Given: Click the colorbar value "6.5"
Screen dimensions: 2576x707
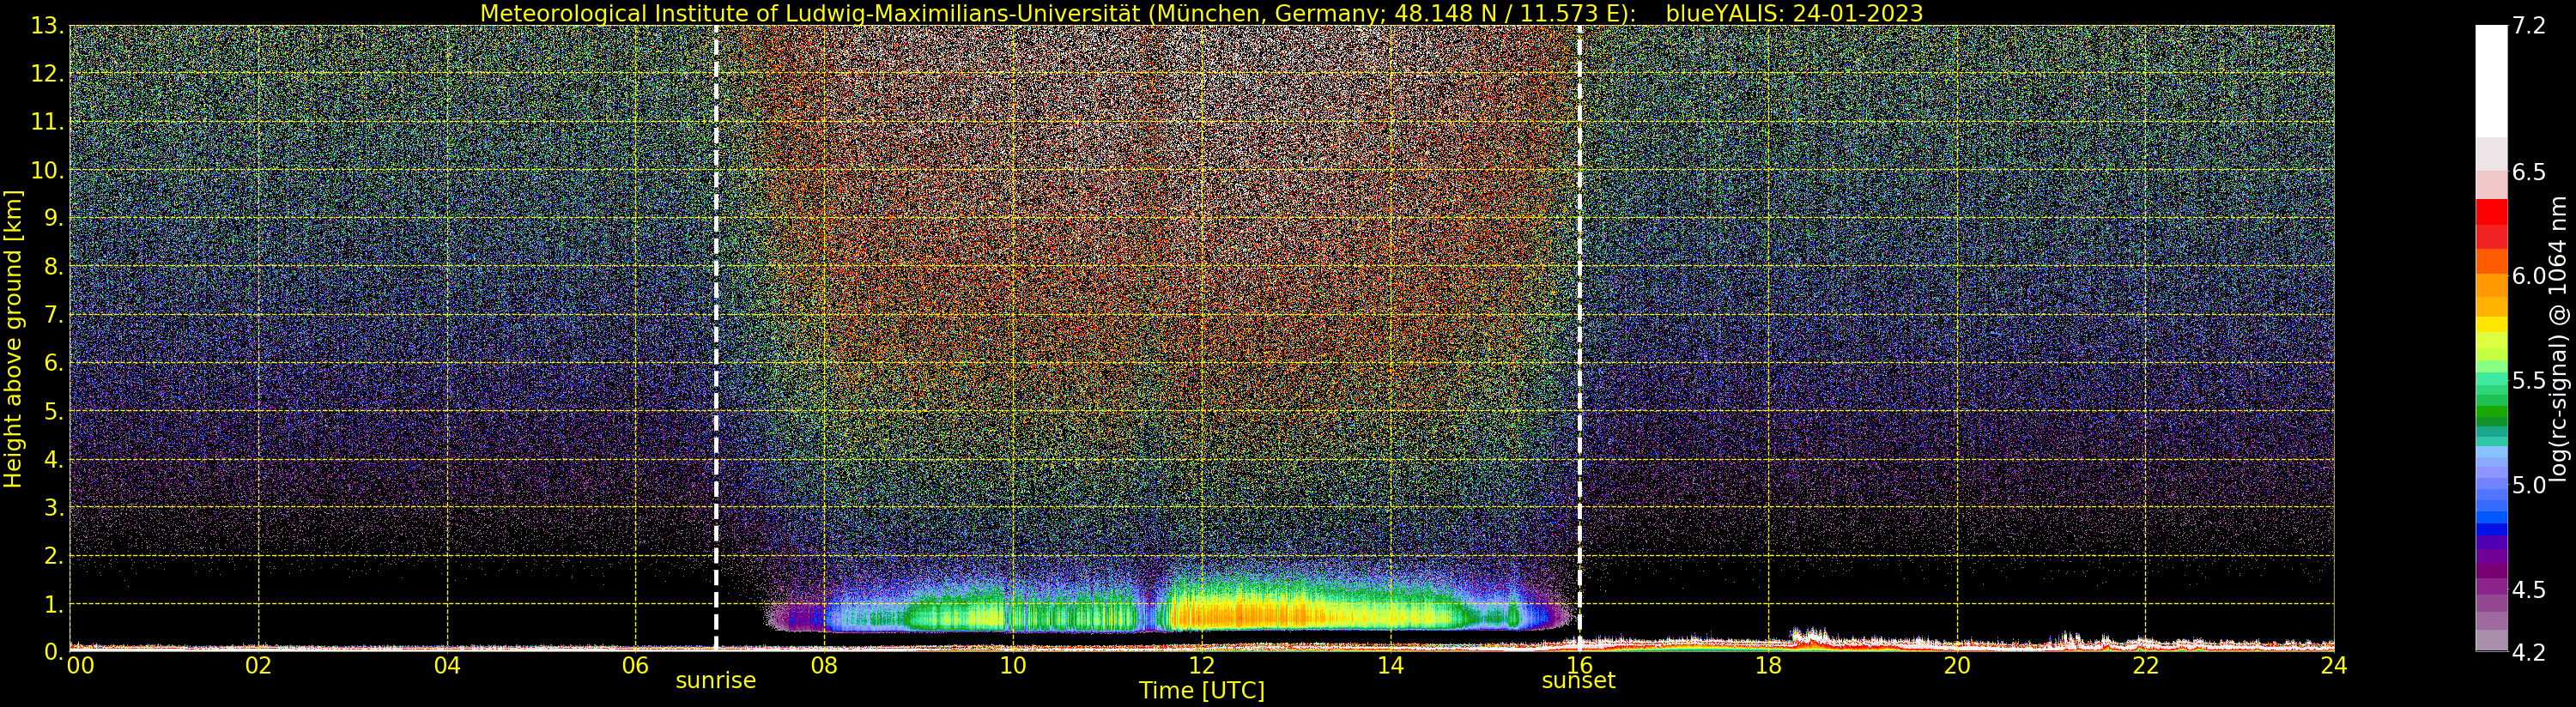Looking at the screenshot, I should pos(2529,172).
